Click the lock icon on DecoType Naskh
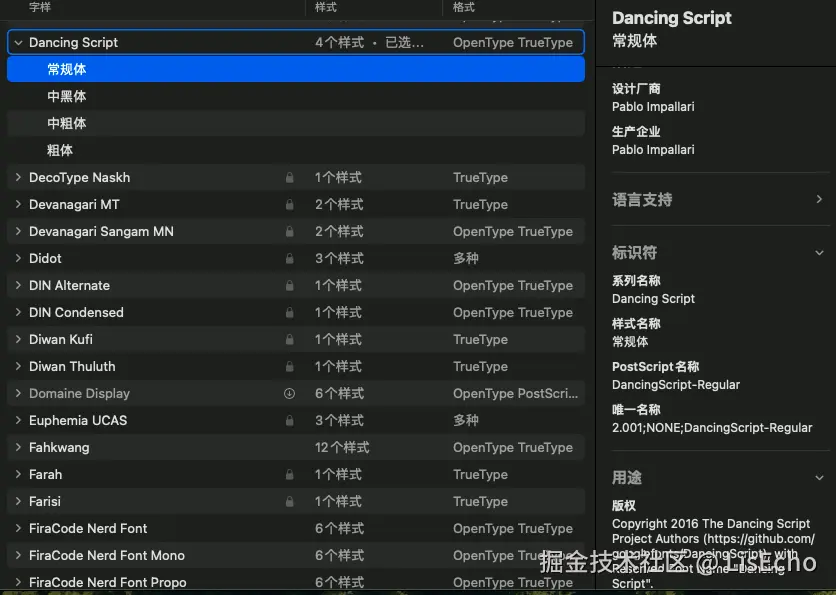Viewport: 836px width, 595px height. point(290,178)
